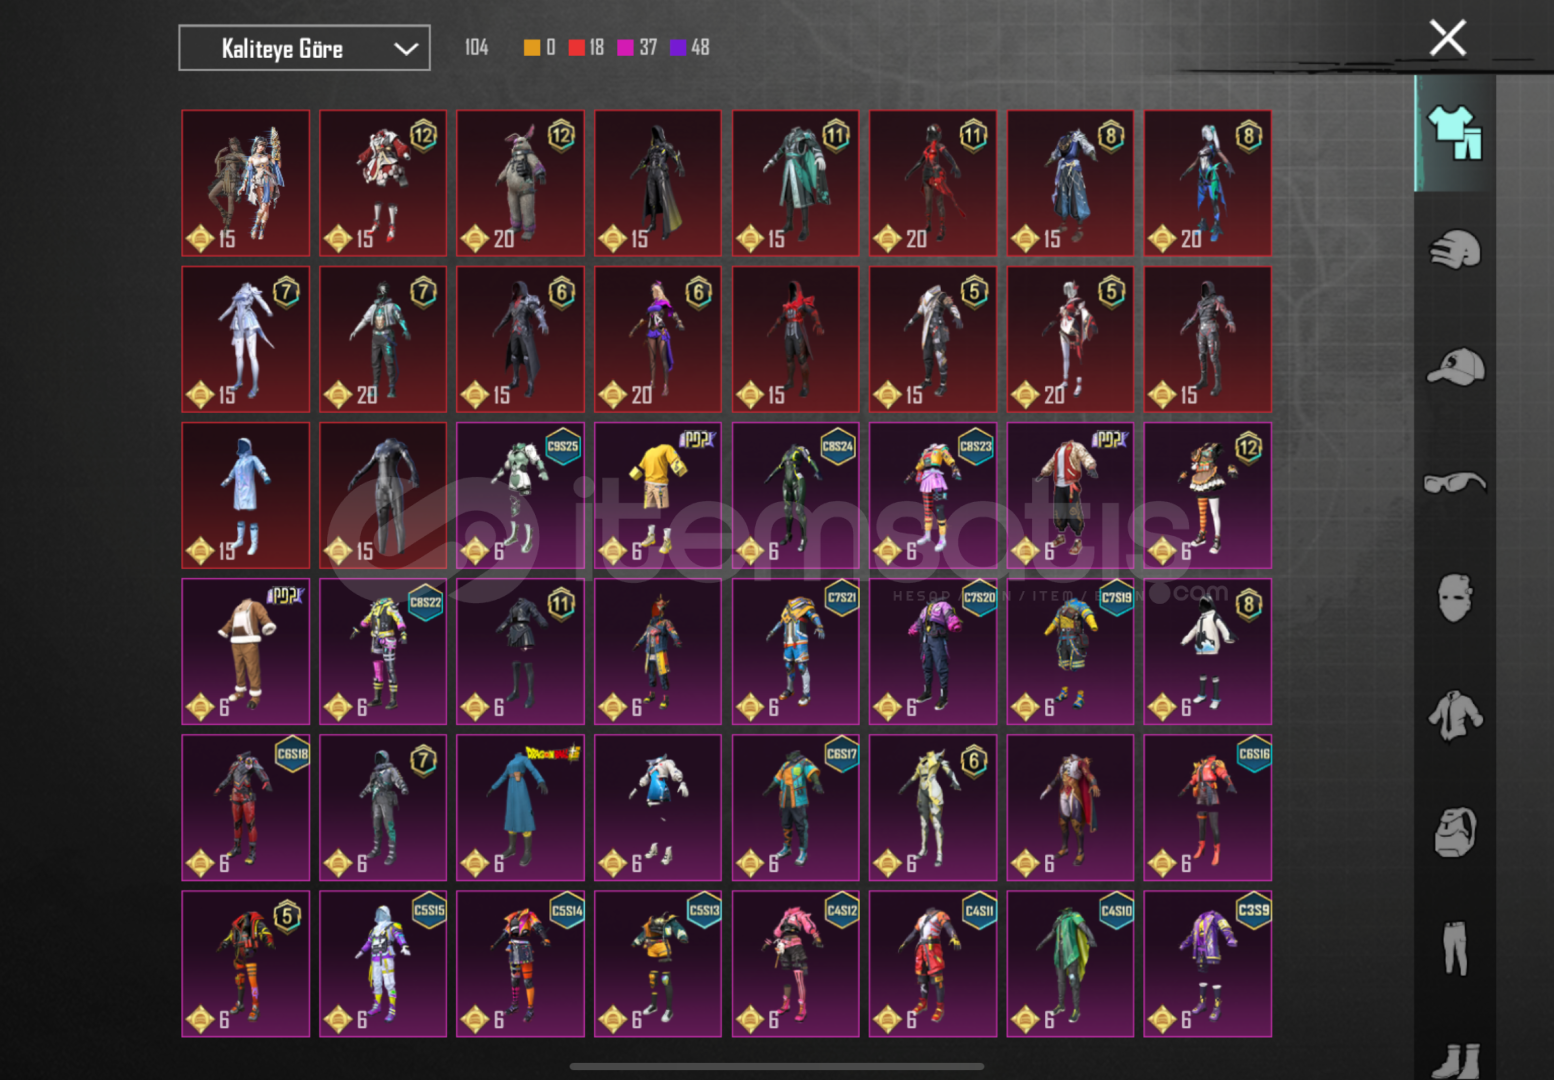Select the C5S15 season outfit
The image size is (1554, 1080).
[383, 963]
